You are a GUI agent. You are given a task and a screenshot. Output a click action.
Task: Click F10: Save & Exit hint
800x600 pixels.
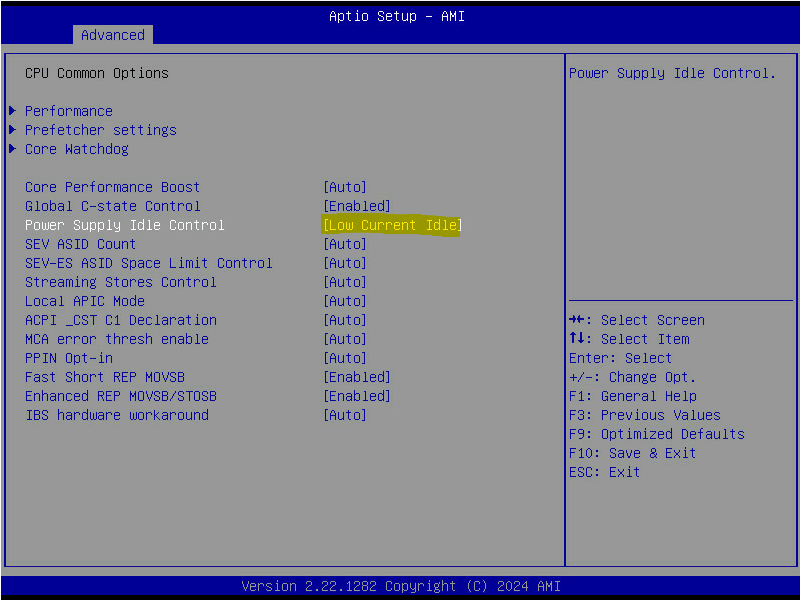point(632,453)
